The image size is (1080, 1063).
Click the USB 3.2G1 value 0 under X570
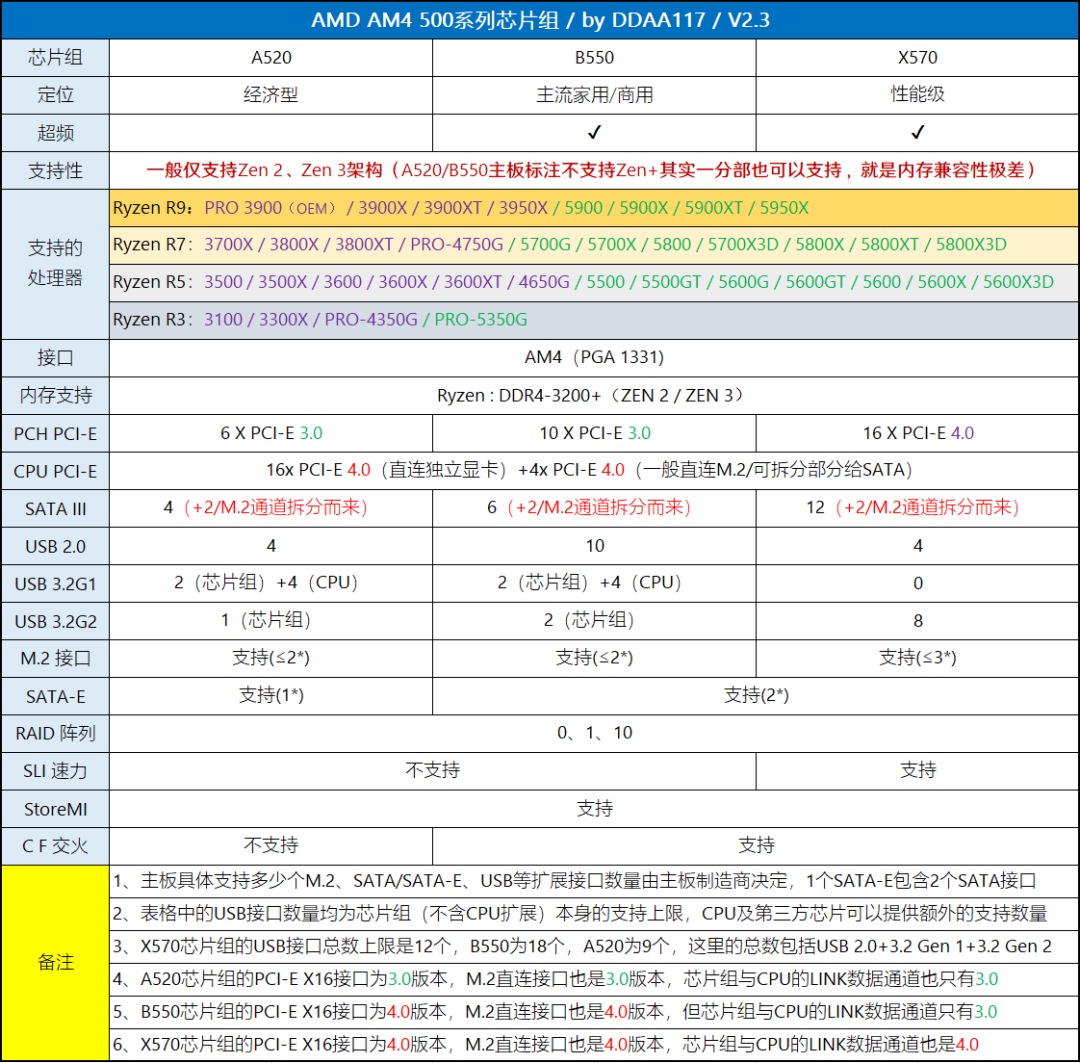tap(917, 584)
